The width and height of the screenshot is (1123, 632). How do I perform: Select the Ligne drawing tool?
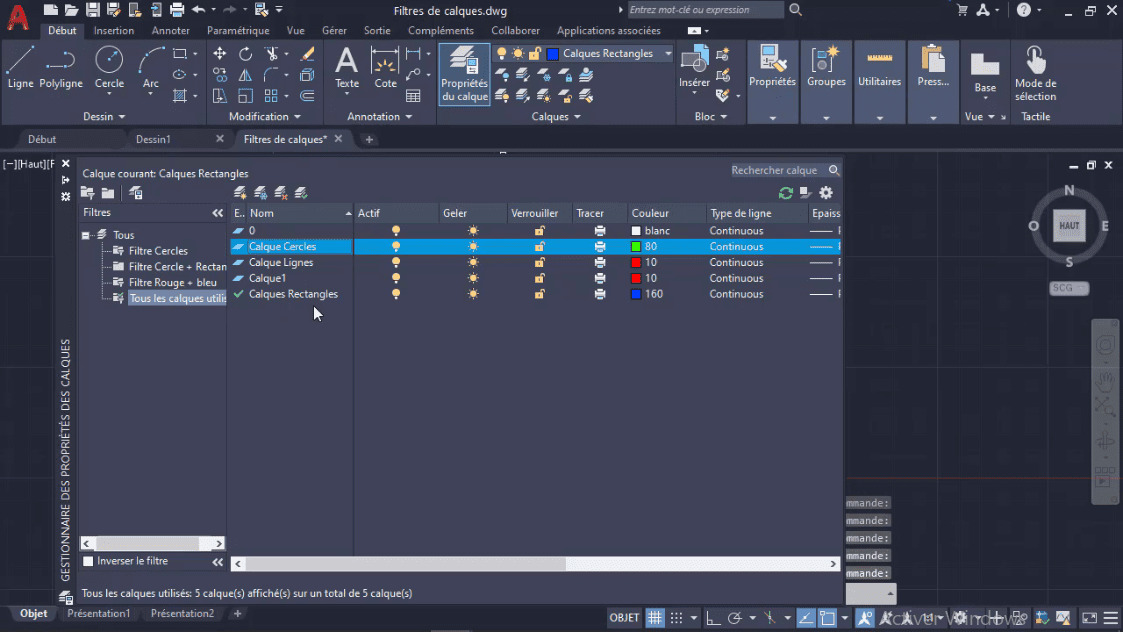click(20, 70)
